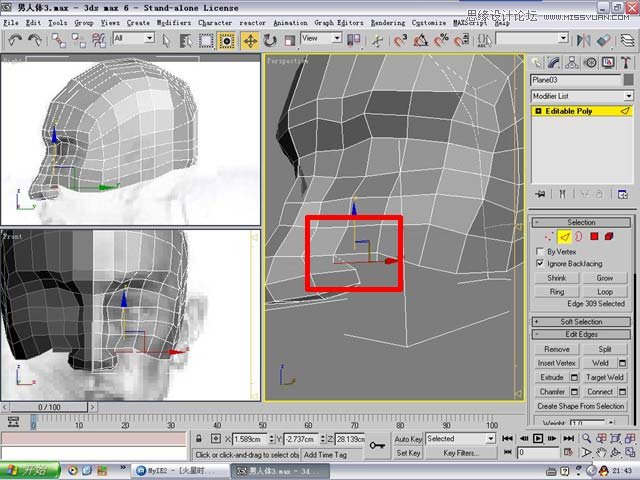640x480 pixels.
Task: Click the Grow selection button
Action: tap(604, 278)
